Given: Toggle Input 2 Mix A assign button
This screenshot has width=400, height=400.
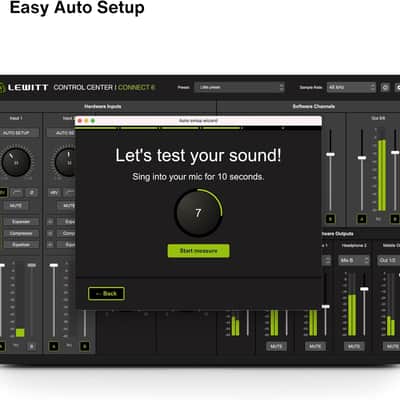Looking at the screenshot, I should coord(54,346).
